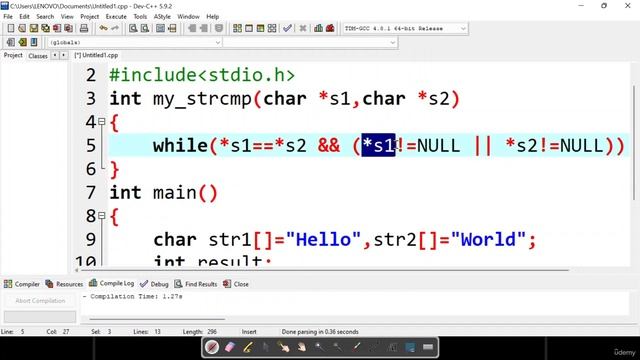Image resolution: width=640 pixels, height=360 pixels.
Task: Click the Run program toolbar icon
Action: 249,28
